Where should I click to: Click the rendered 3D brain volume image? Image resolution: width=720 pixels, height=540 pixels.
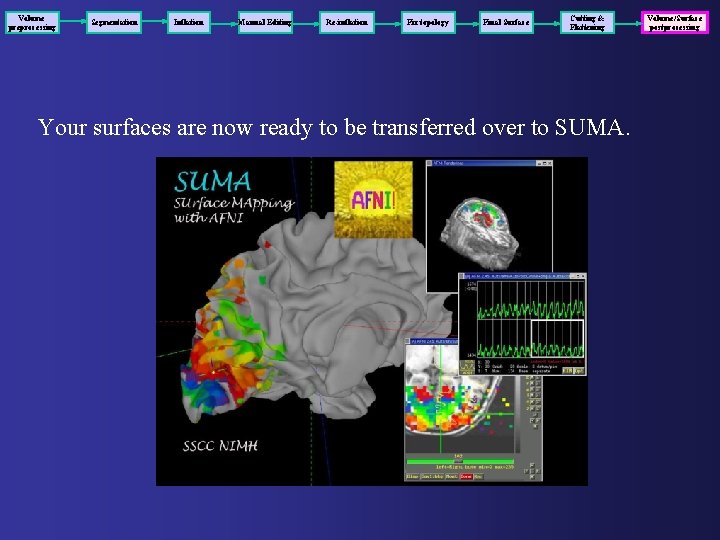click(480, 233)
